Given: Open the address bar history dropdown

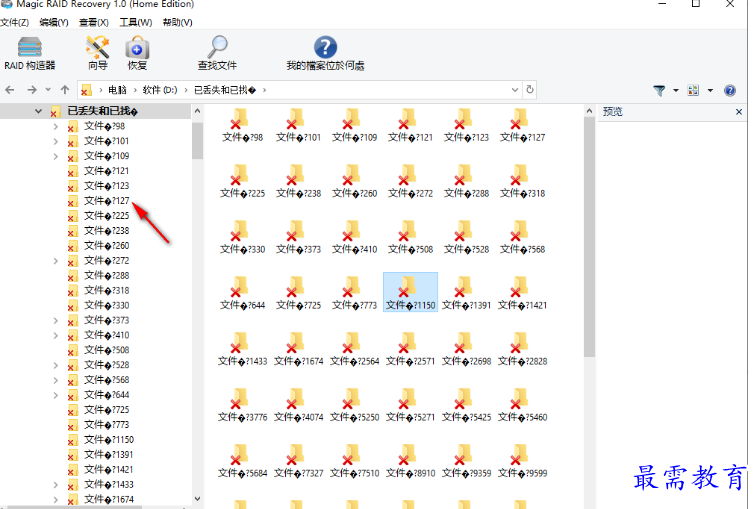Looking at the screenshot, I should click(515, 90).
